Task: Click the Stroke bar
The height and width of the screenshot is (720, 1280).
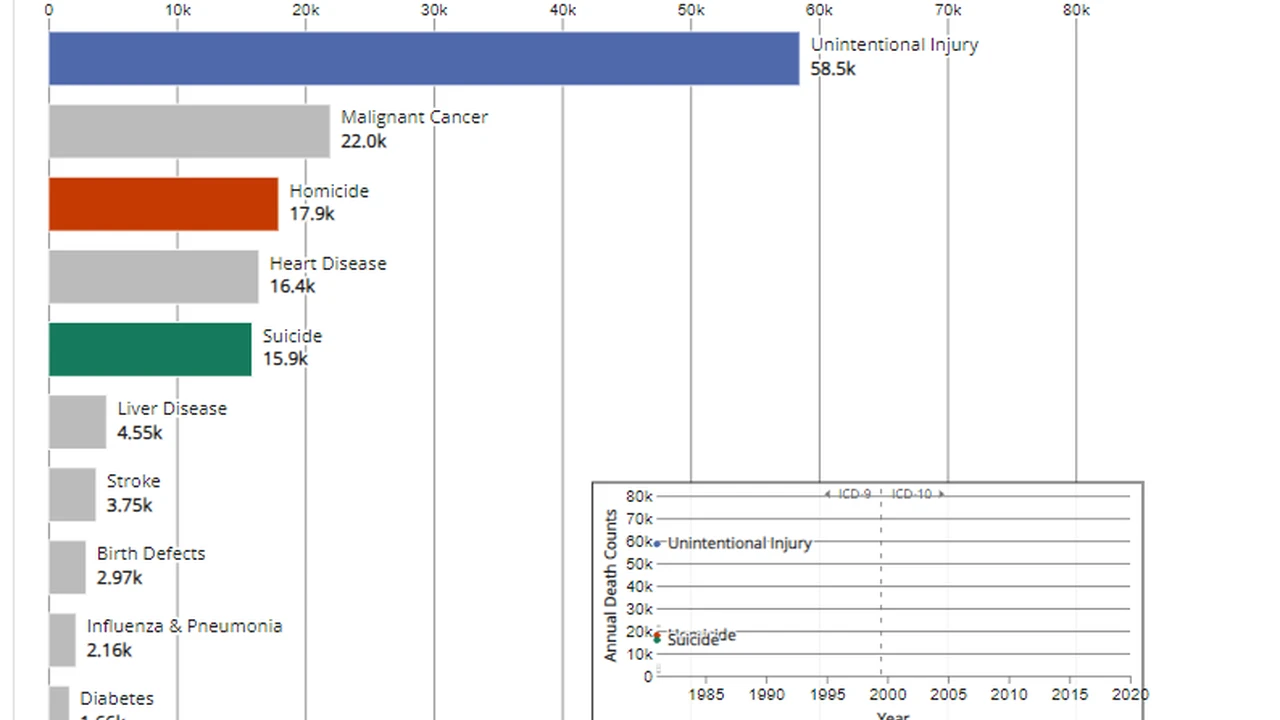Action: click(x=72, y=494)
